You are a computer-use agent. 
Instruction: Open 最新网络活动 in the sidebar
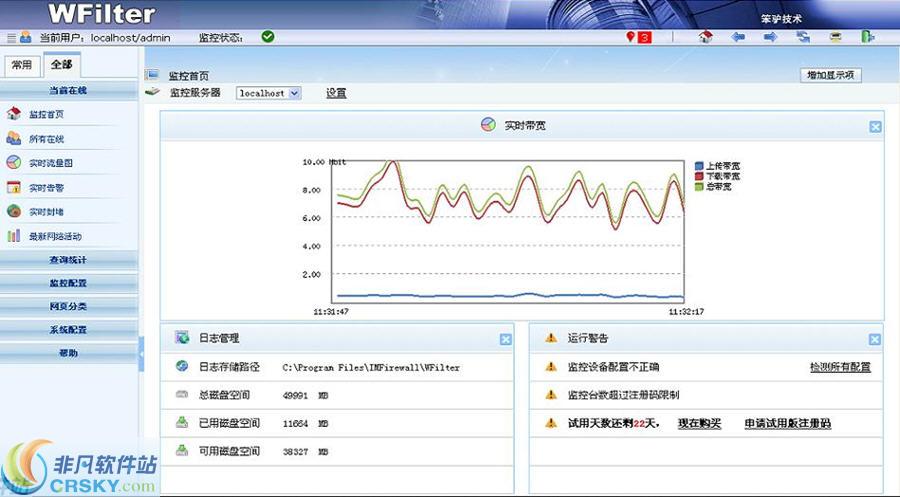55,236
